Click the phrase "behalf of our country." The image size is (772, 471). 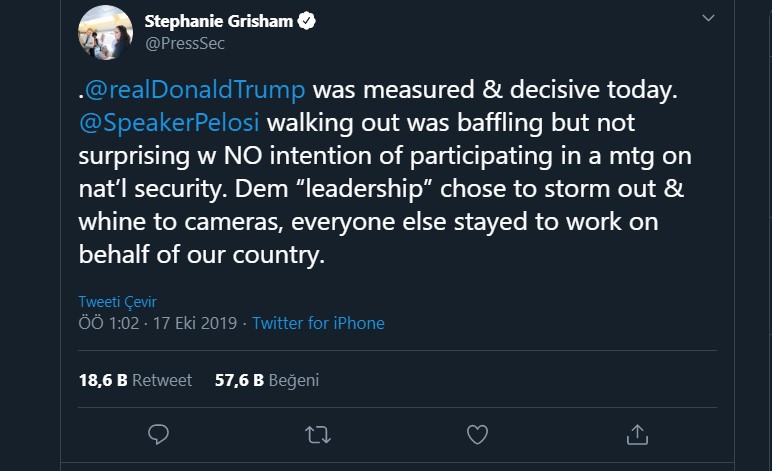202,255
